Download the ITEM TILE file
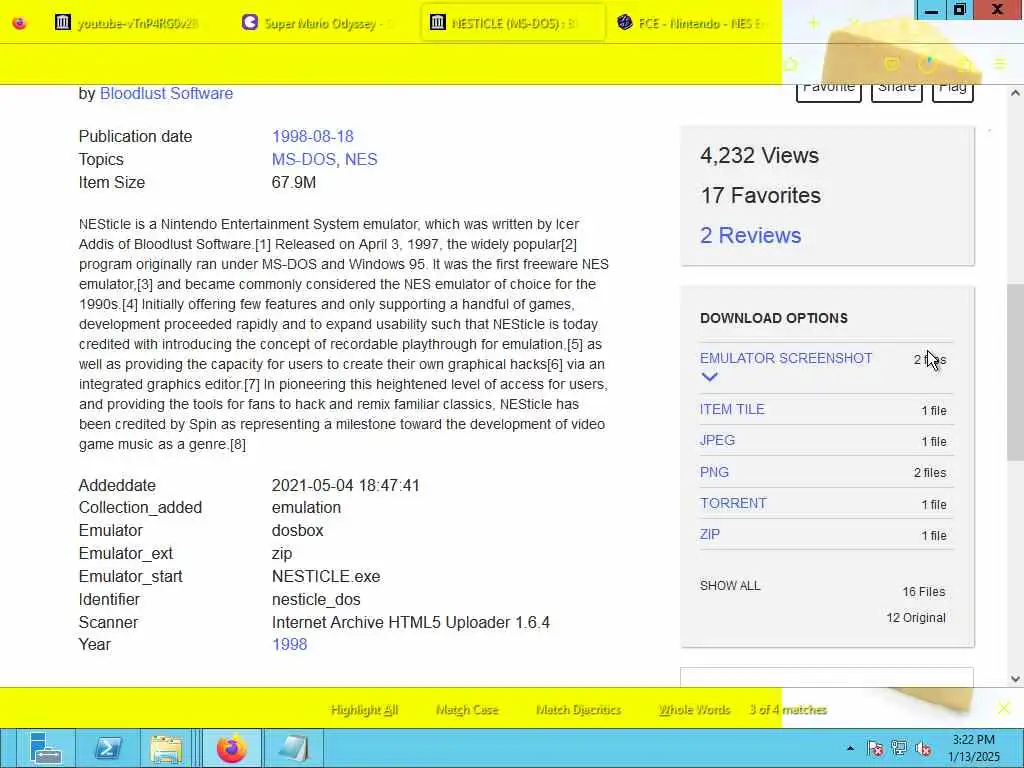 [x=732, y=409]
